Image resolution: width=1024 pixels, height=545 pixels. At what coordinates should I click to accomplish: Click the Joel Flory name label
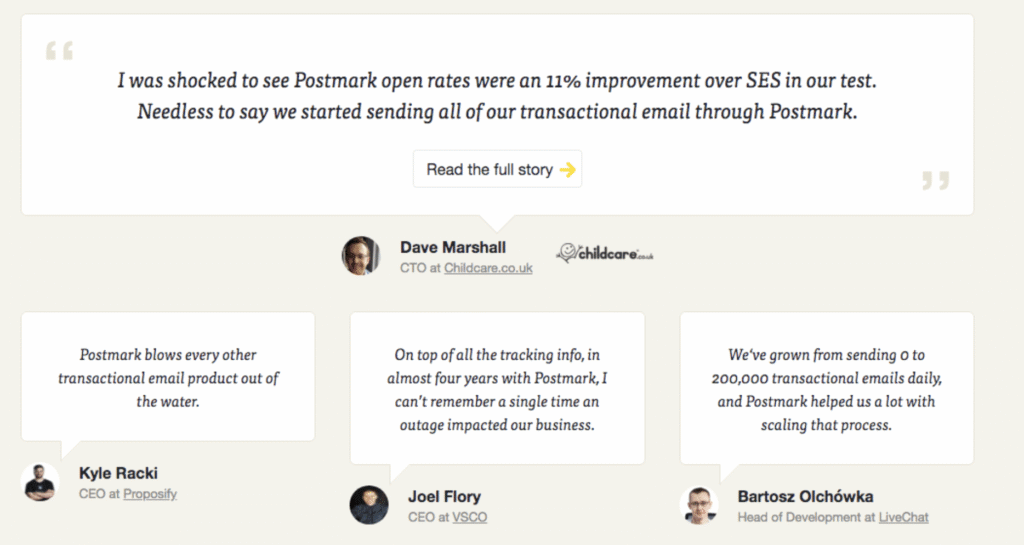point(444,497)
